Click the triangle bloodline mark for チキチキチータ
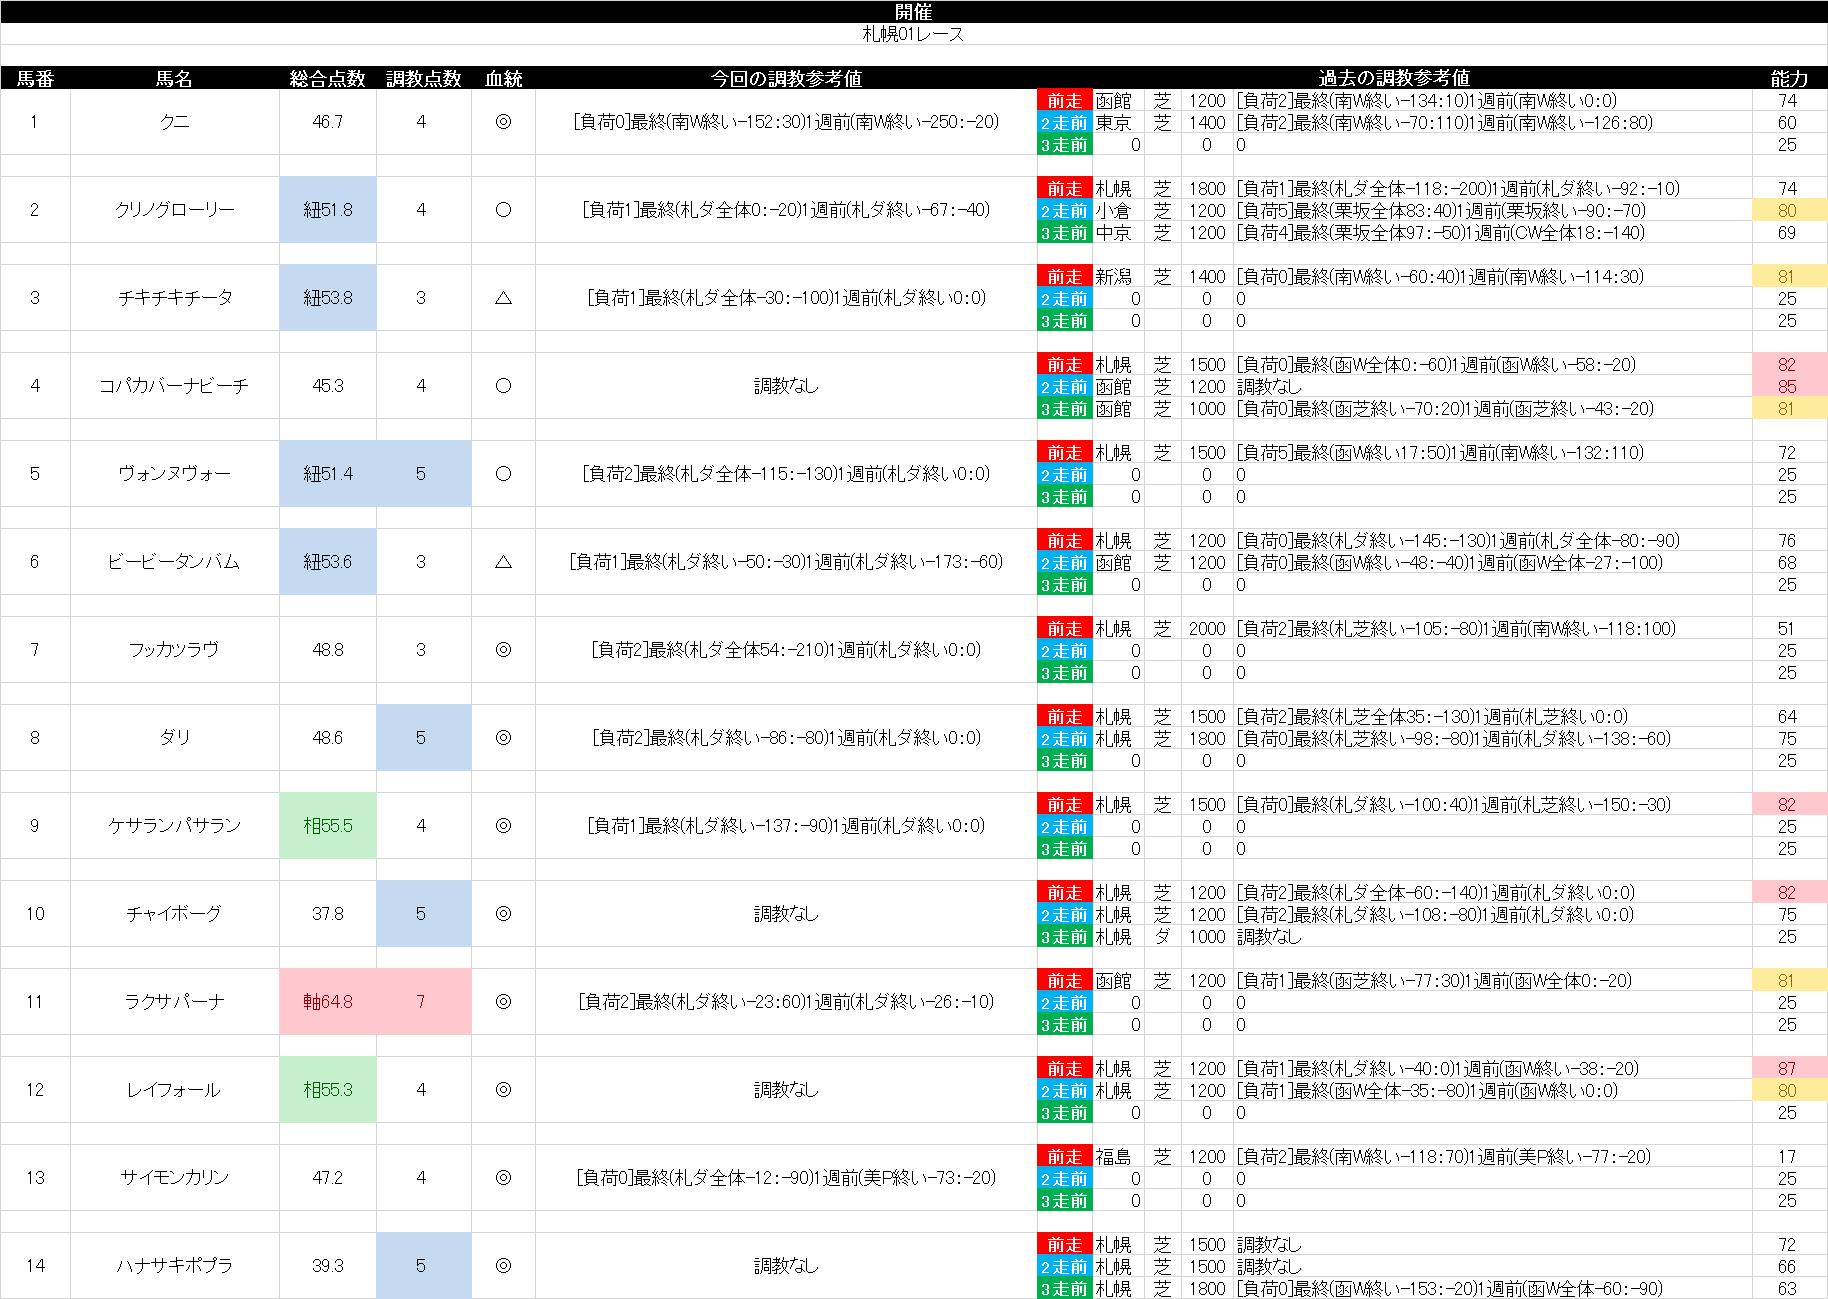 503,298
